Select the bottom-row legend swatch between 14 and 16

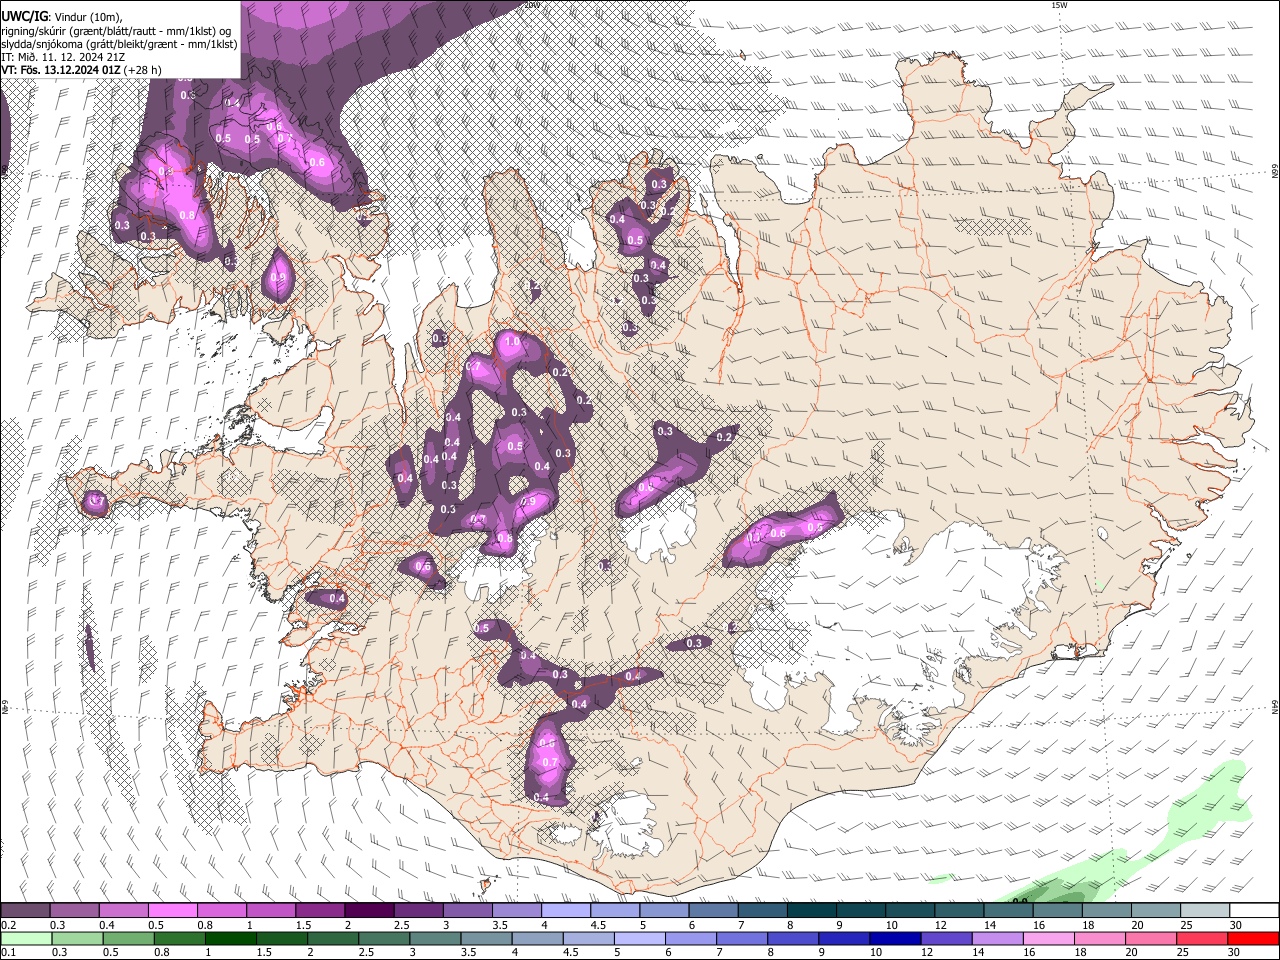coord(998,938)
